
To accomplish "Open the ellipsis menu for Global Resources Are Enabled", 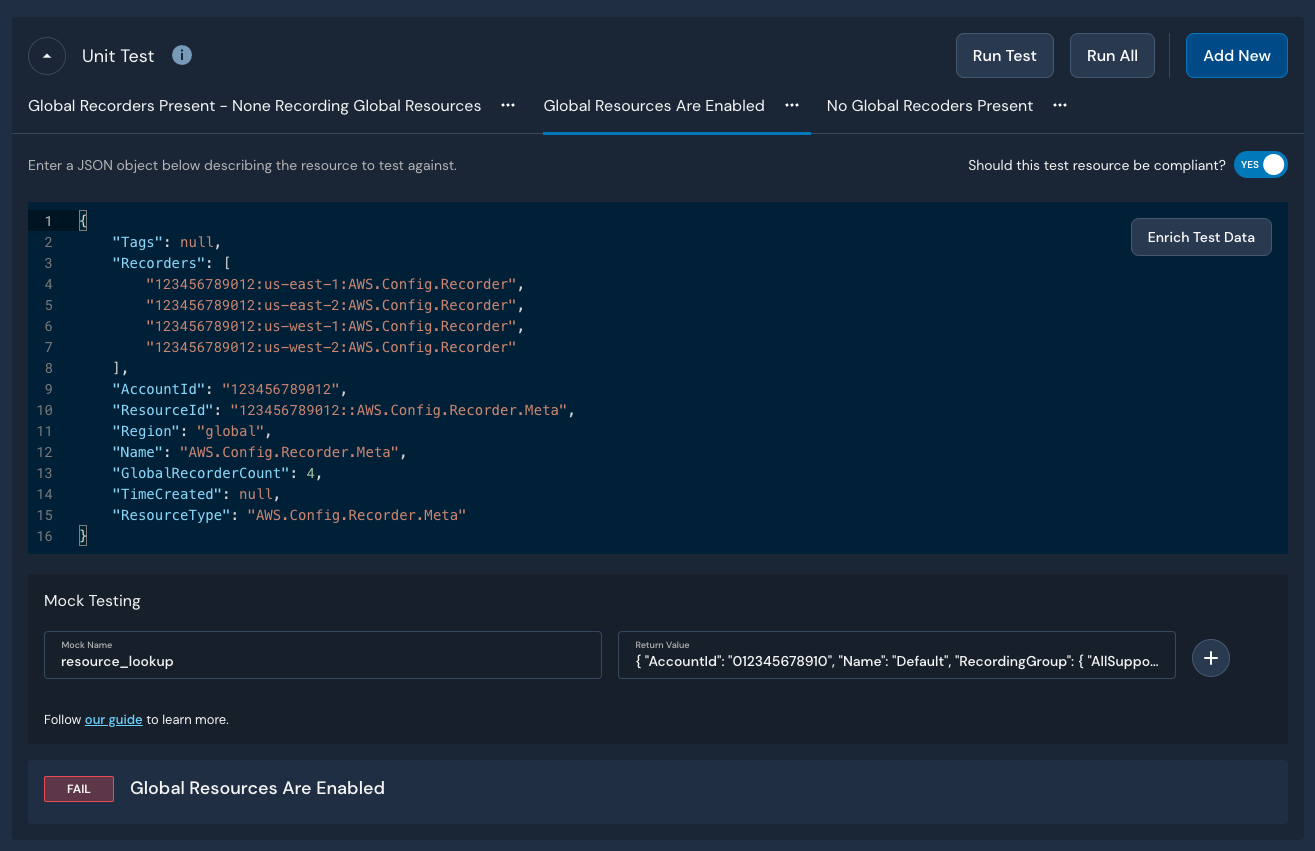I will (792, 106).
